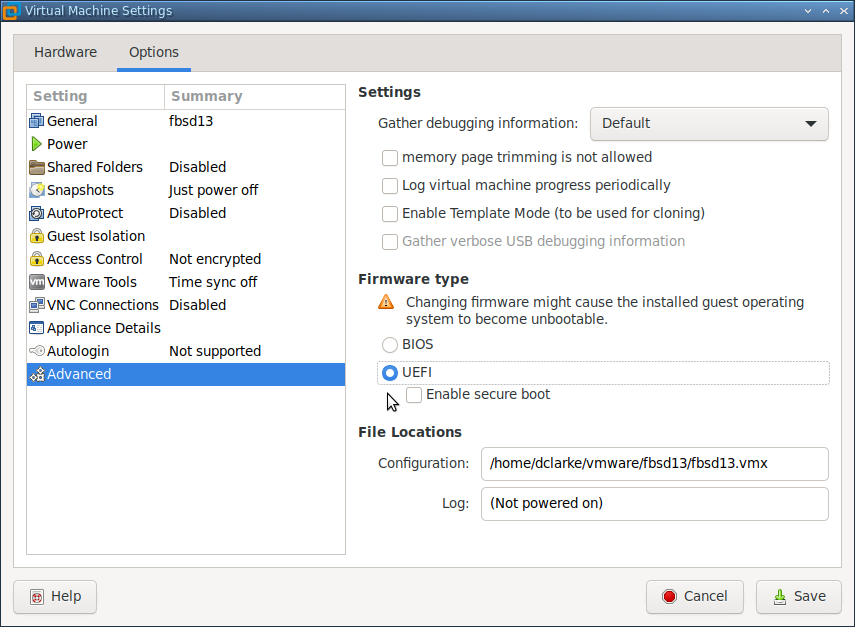Select the BIOS firmware radio button

pyautogui.click(x=390, y=345)
